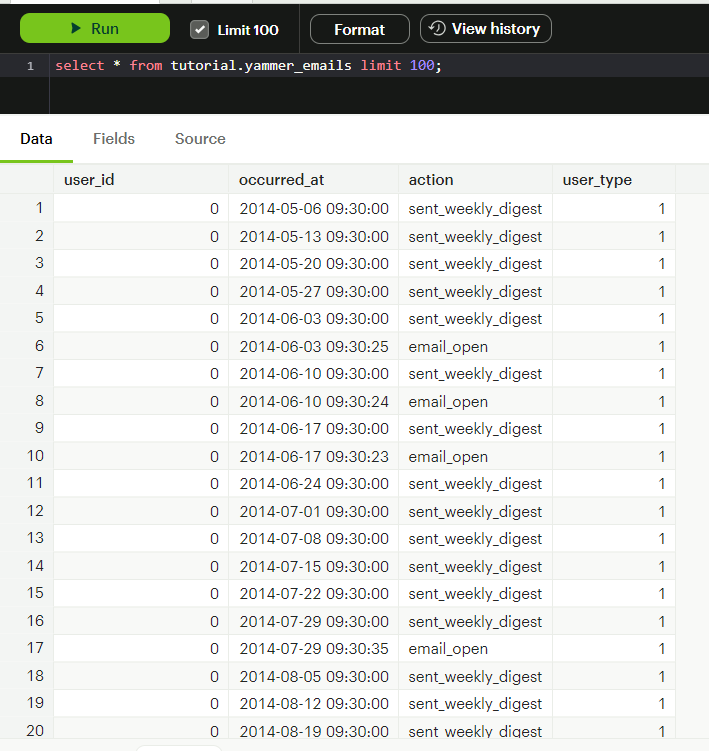Format the SQL query
709x751 pixels.
pos(360,29)
